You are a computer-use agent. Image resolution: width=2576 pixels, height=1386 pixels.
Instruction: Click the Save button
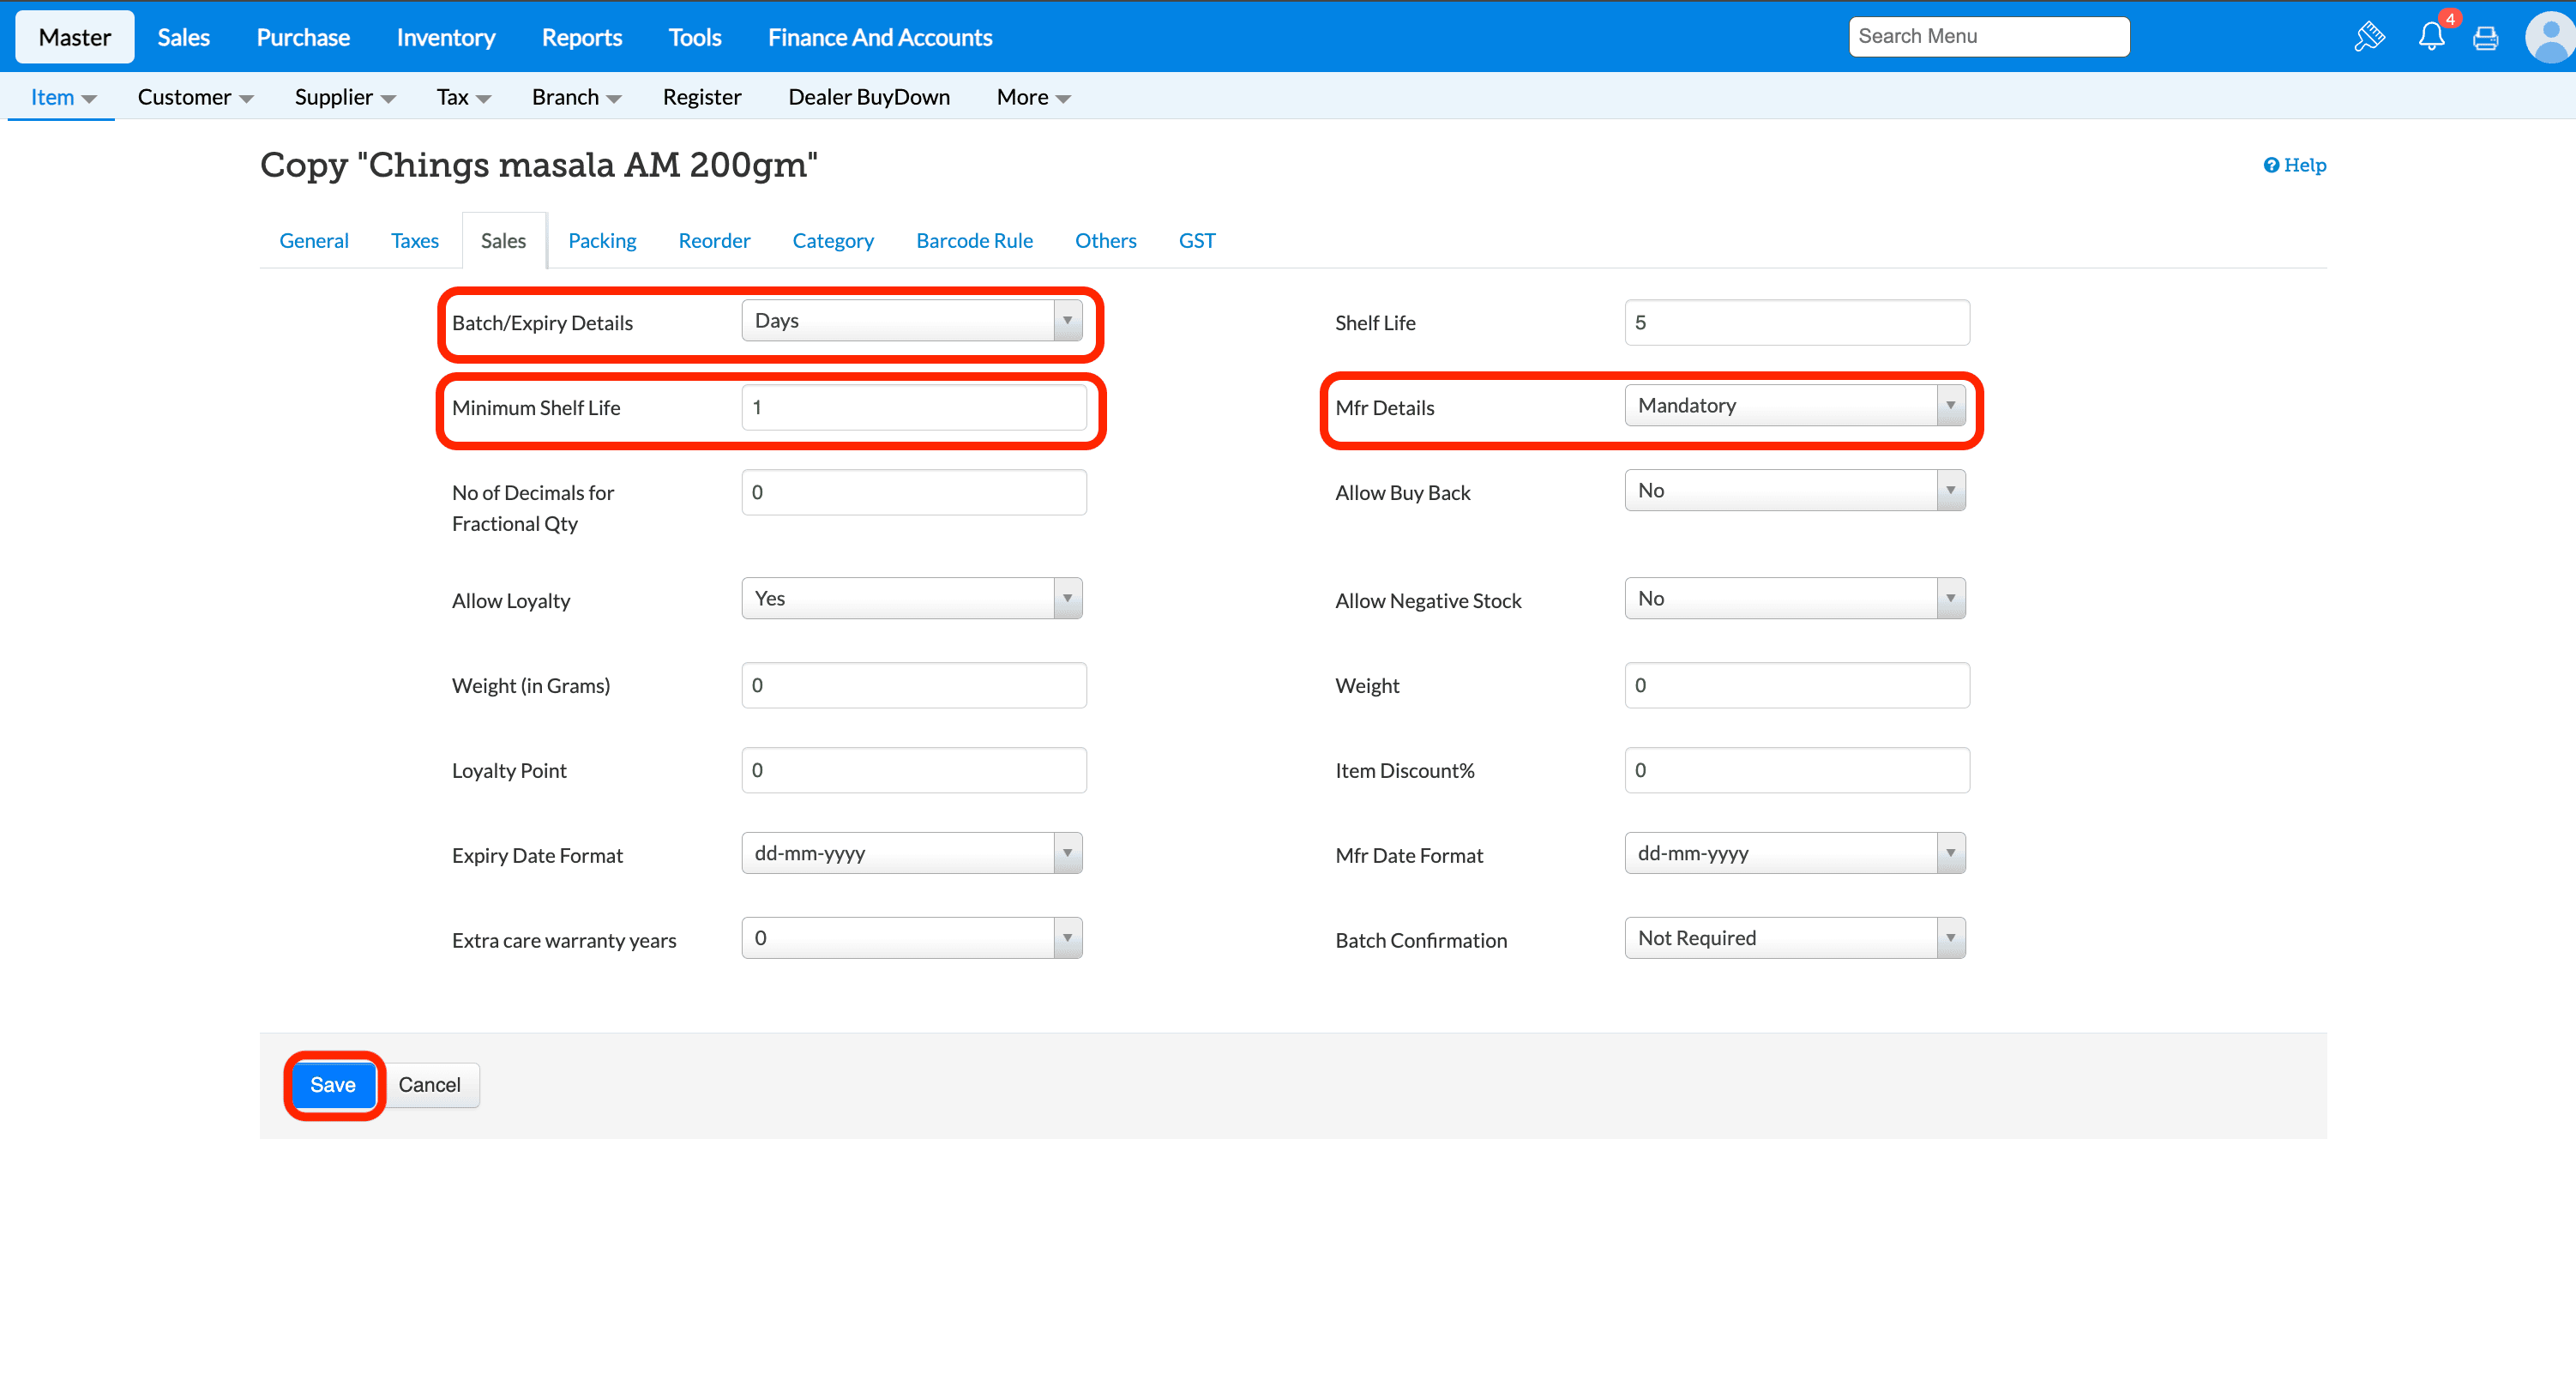tap(332, 1085)
